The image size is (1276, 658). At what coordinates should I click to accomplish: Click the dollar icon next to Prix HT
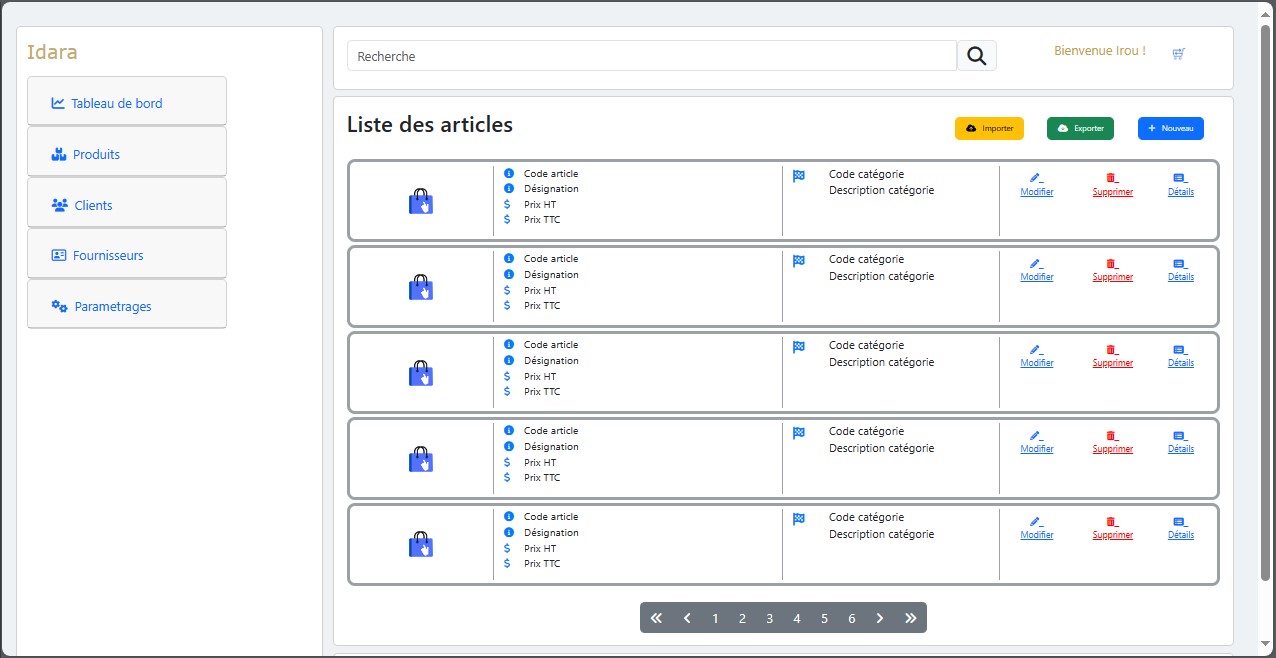click(510, 204)
